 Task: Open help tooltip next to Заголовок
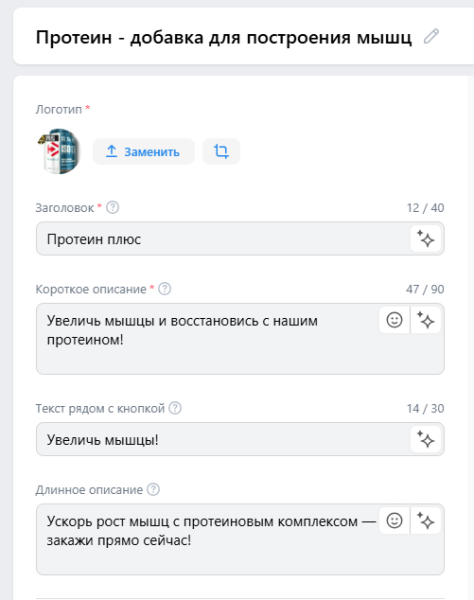112,208
